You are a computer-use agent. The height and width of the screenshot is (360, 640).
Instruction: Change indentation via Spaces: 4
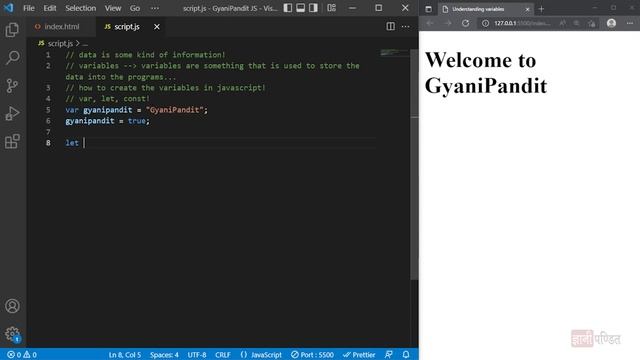[164, 355]
